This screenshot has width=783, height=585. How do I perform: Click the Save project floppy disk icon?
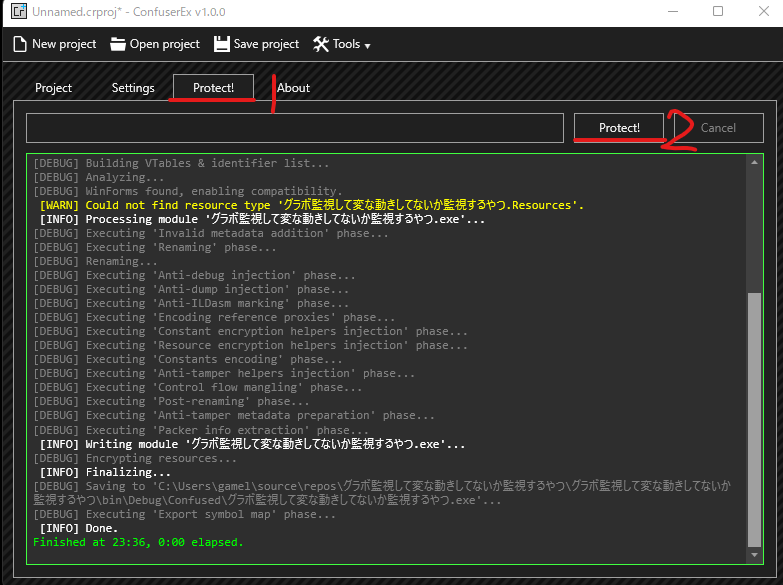point(222,44)
